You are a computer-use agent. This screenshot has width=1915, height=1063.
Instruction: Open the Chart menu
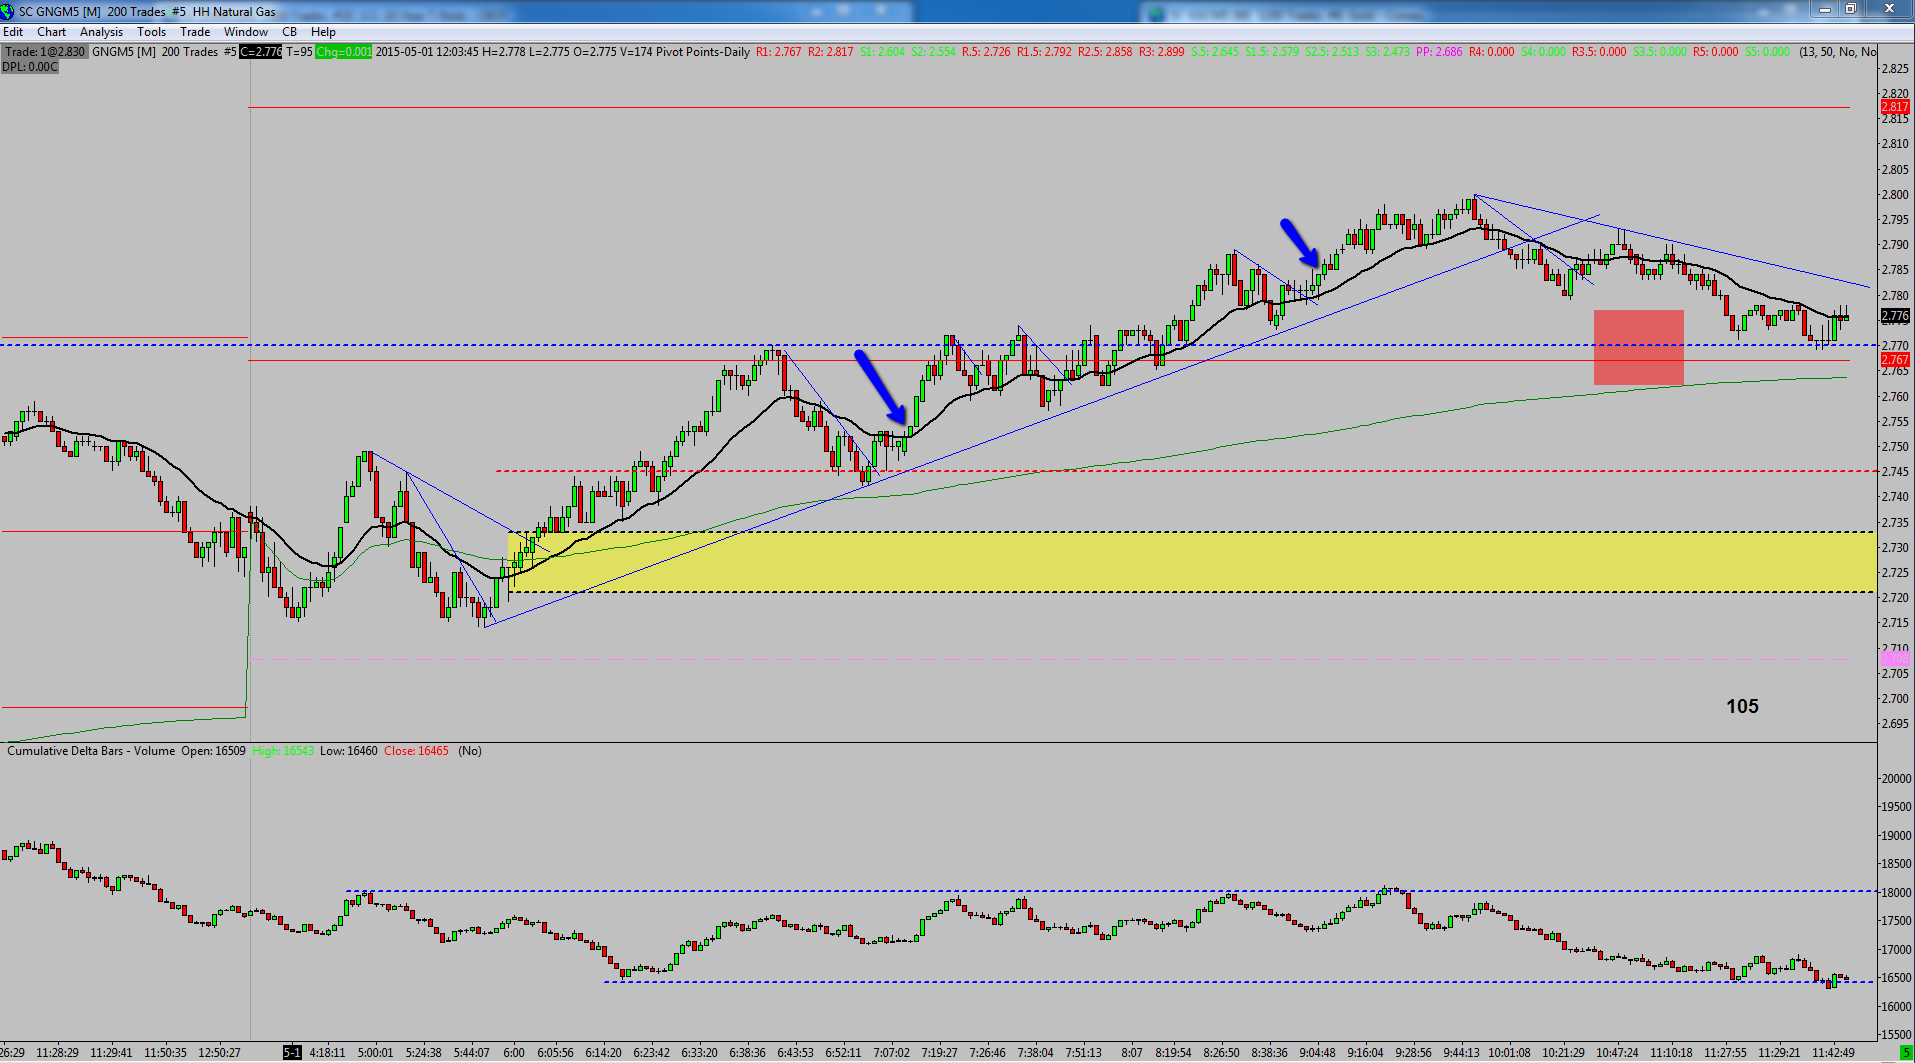click(51, 32)
